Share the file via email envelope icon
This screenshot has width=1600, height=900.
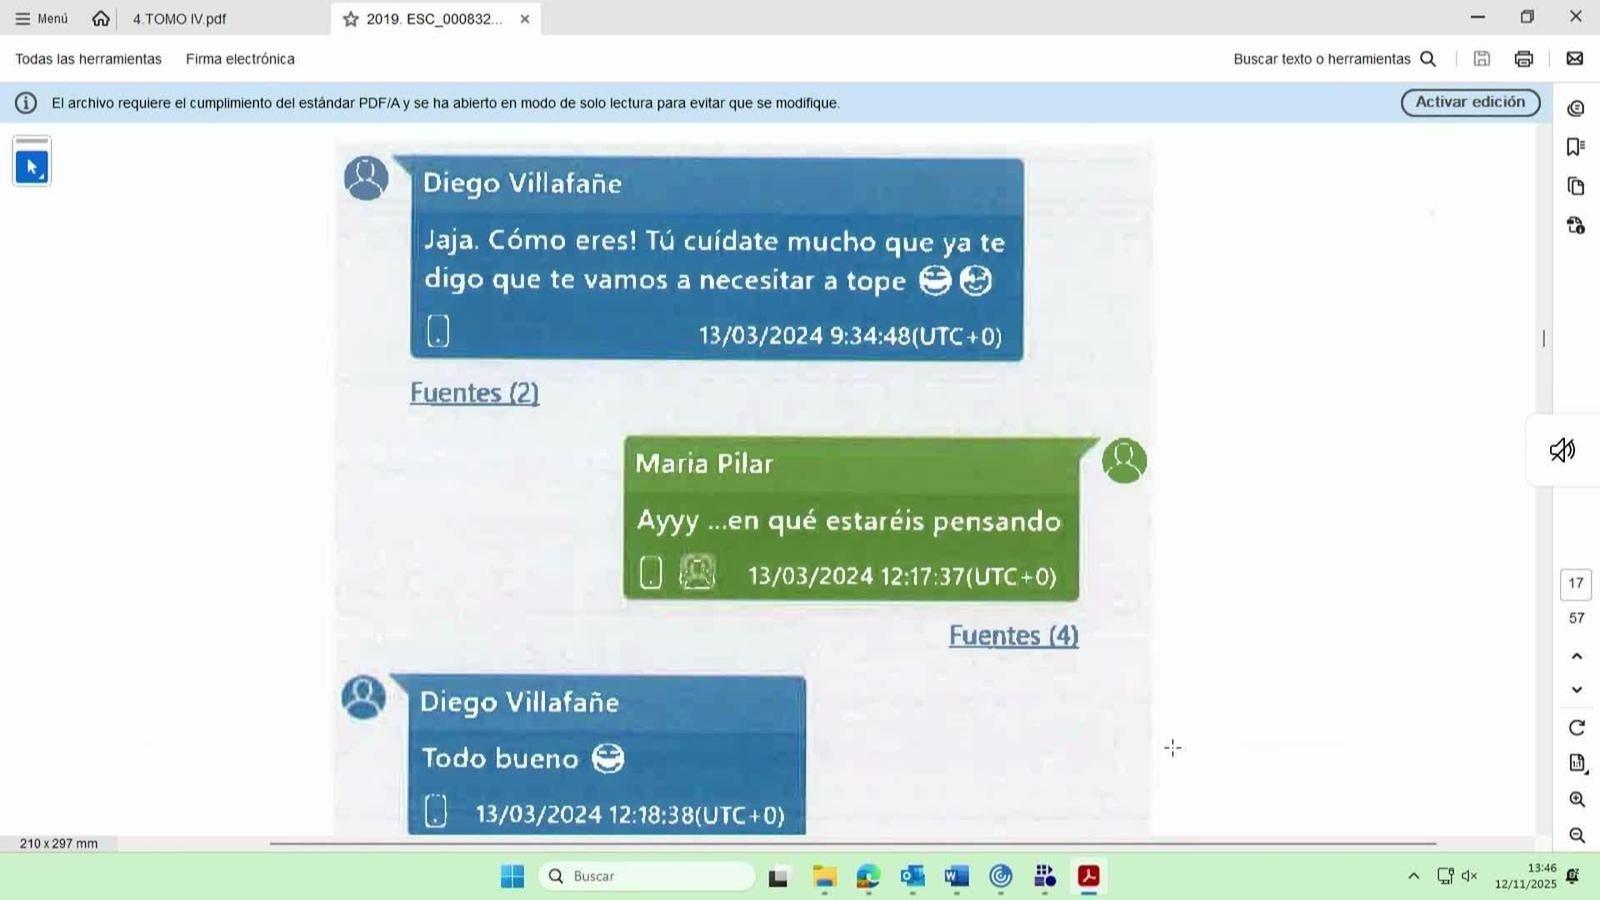point(1574,59)
